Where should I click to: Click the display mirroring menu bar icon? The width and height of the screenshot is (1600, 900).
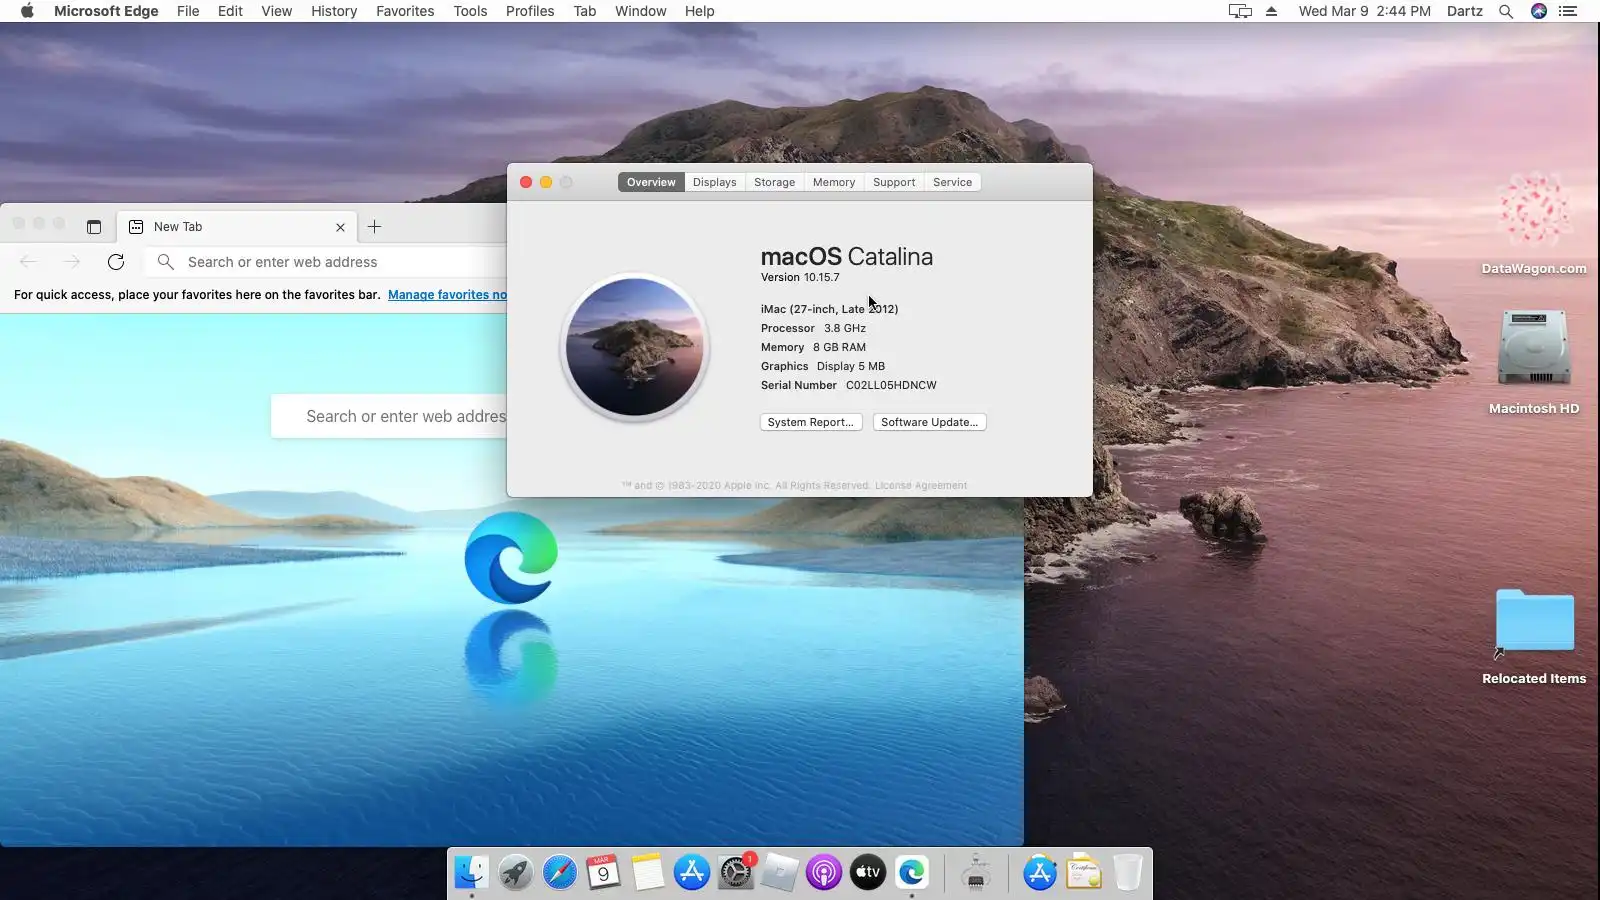(1240, 11)
